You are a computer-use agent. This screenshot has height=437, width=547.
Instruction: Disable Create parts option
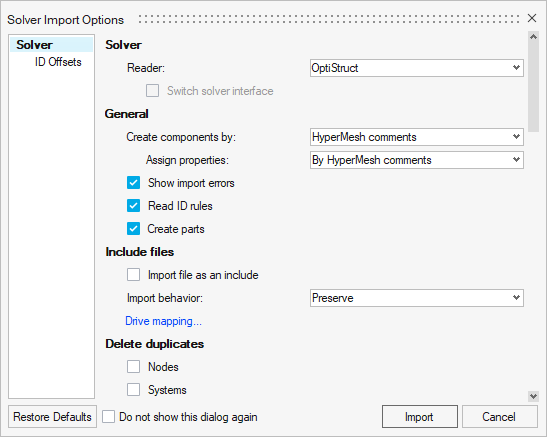pos(133,229)
